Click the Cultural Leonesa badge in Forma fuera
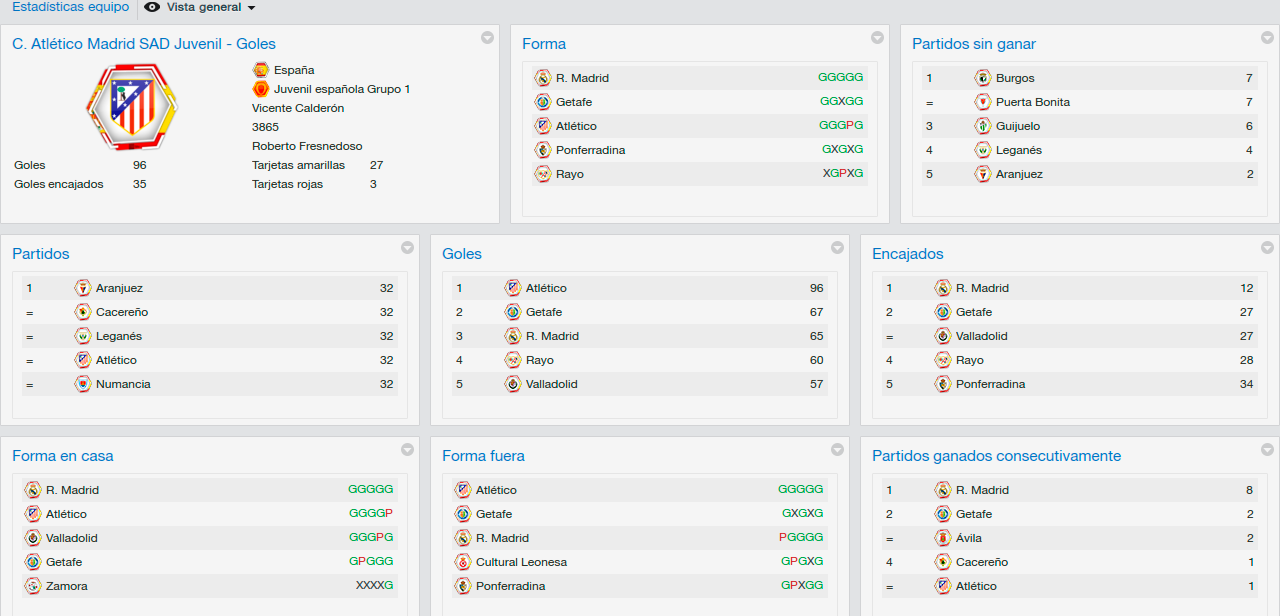This screenshot has height=616, width=1280. click(463, 562)
